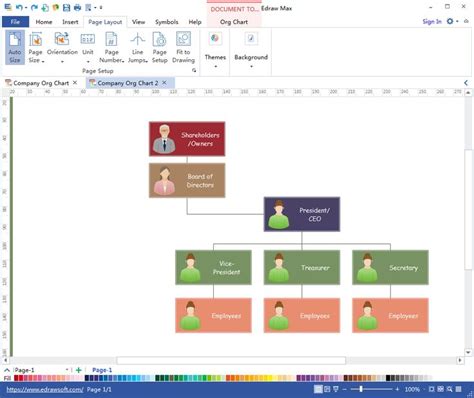Click the Undo icon in quick access

click(19, 7)
